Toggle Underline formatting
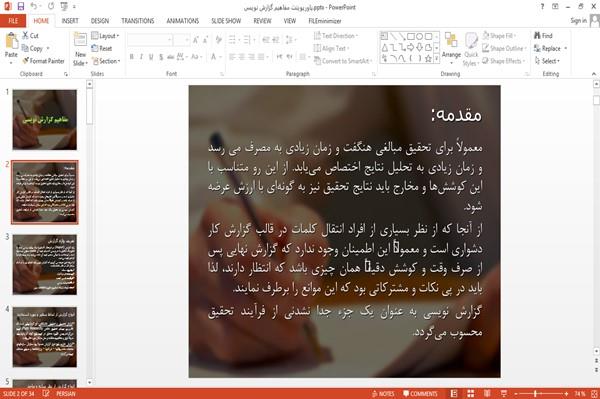600x399 pixels. click(151, 57)
